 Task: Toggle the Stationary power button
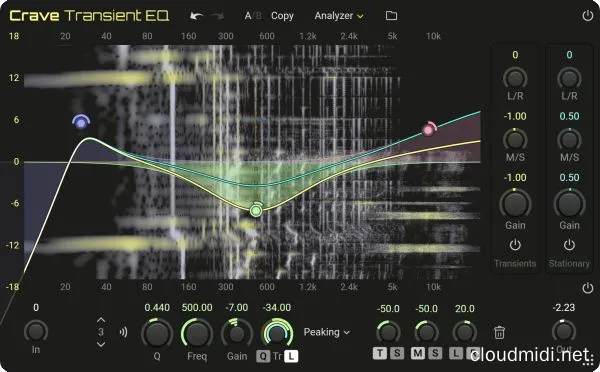569,245
